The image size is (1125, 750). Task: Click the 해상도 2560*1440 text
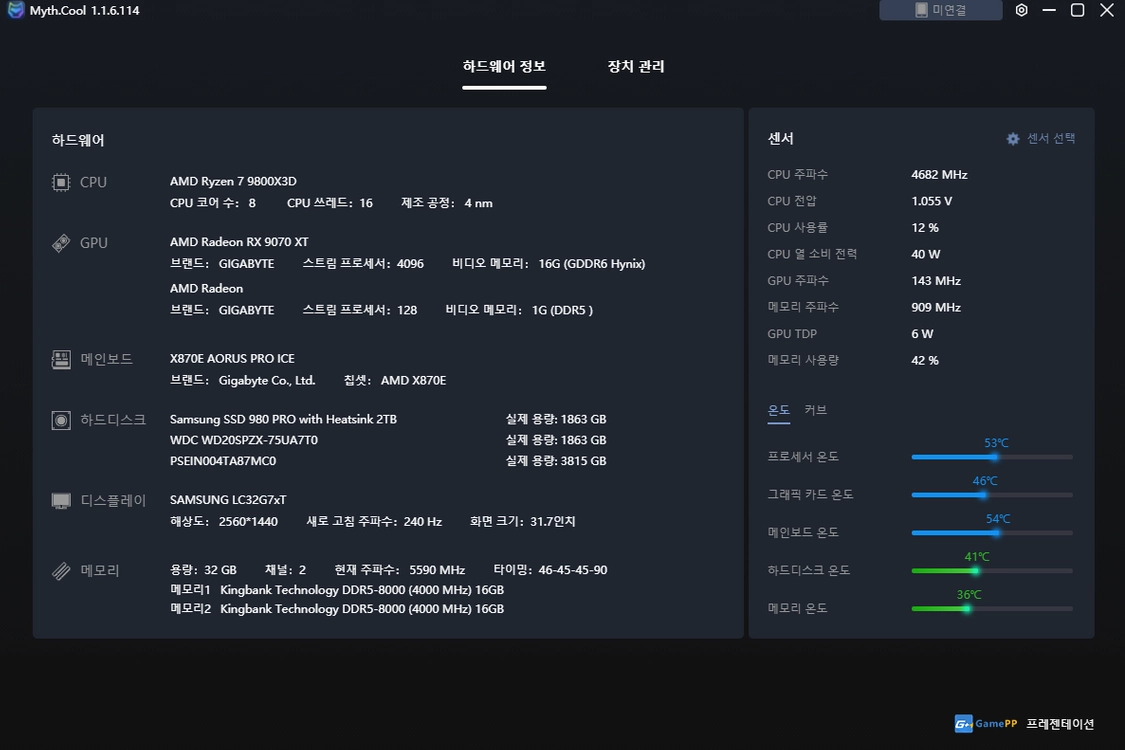point(224,522)
